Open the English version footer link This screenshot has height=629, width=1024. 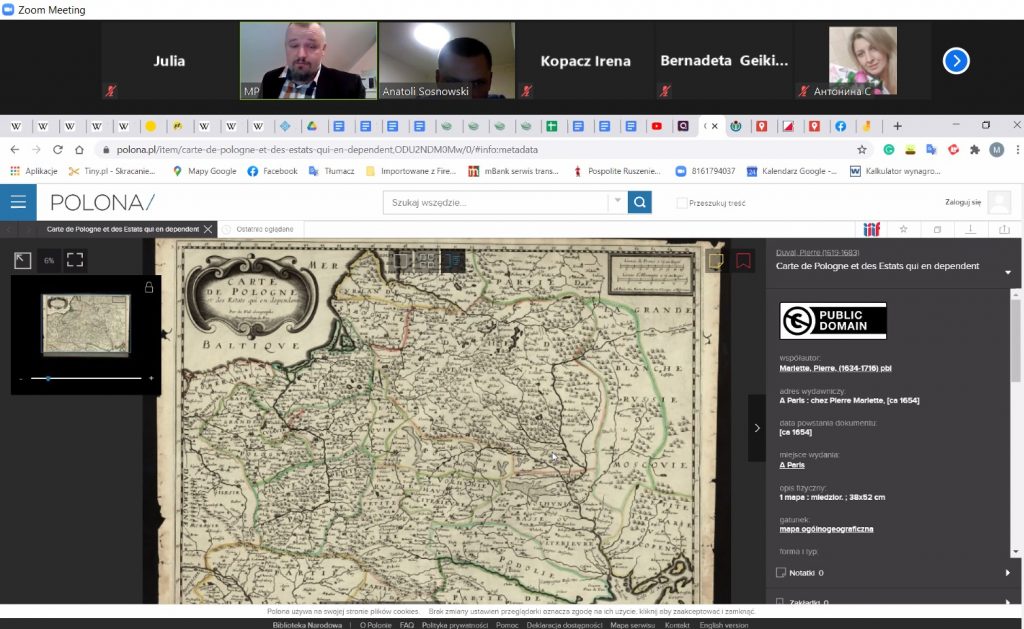pos(724,625)
